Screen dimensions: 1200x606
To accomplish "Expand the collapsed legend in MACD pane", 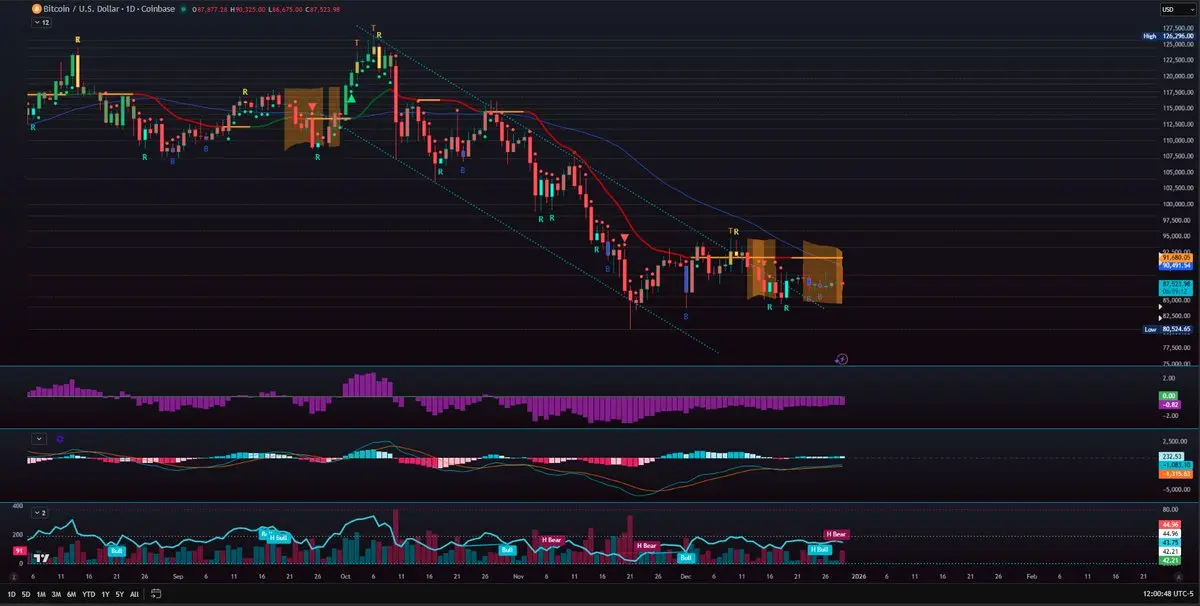I will 39,438.
